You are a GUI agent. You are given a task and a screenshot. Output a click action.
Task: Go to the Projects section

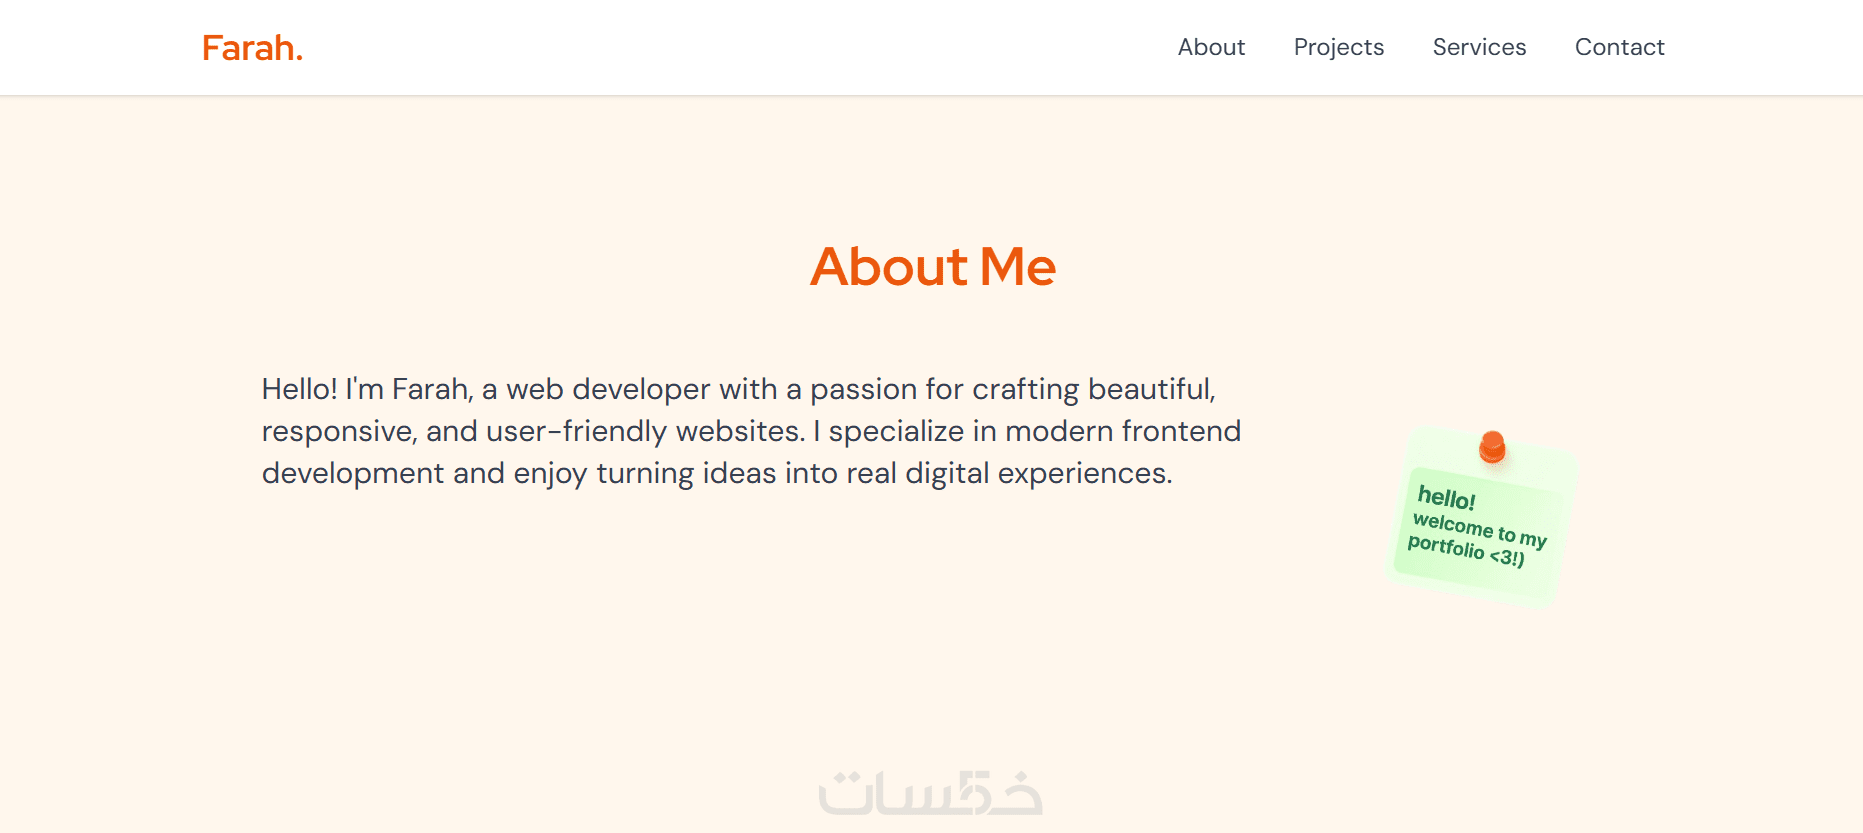tap(1338, 47)
